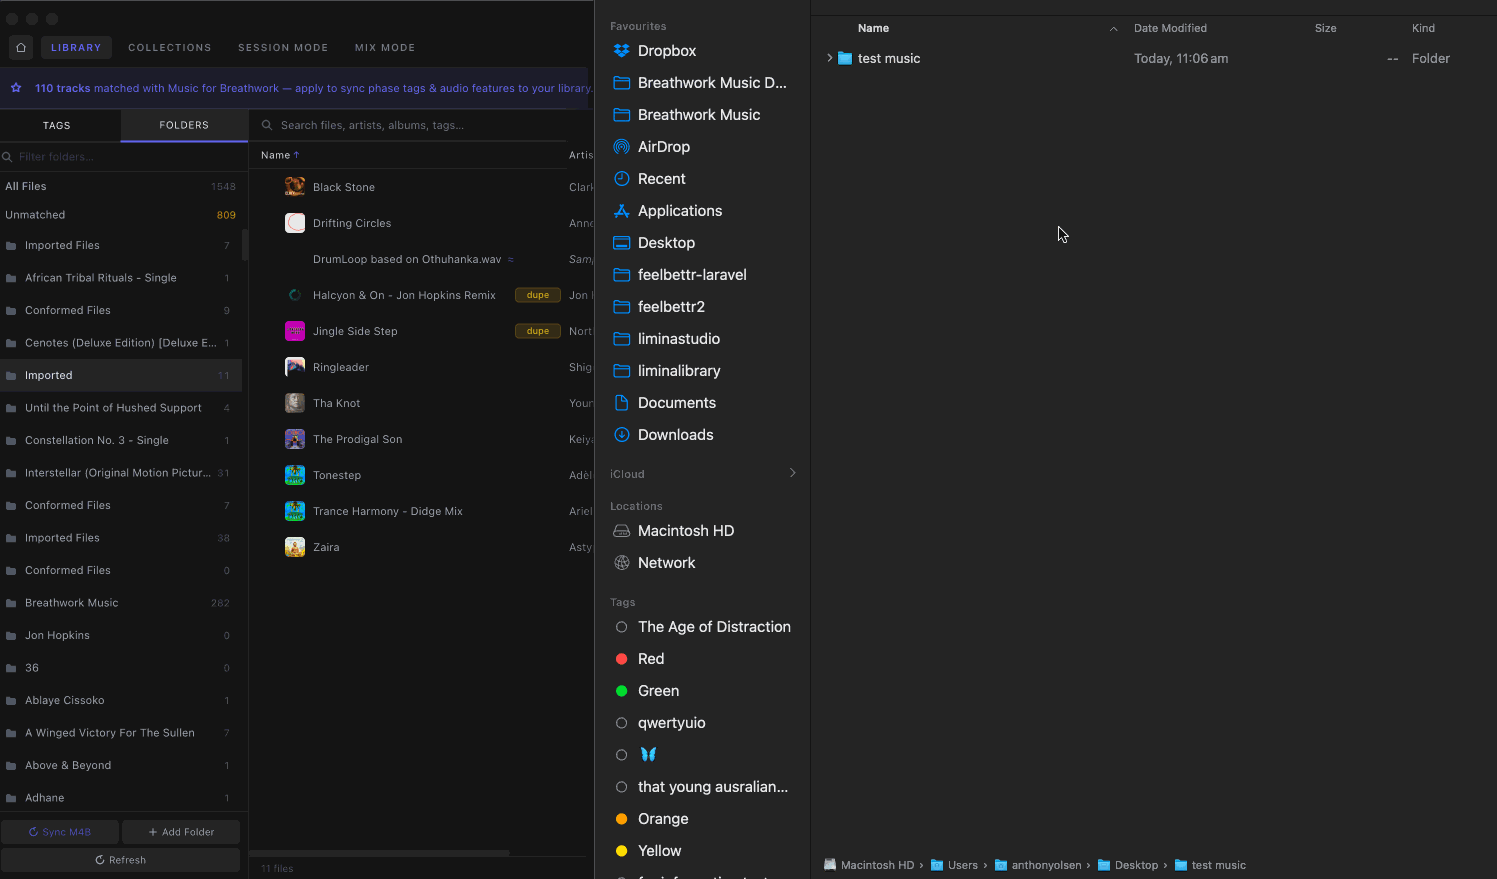Select Unmatched in folder list
1497x879 pixels.
coord(120,215)
